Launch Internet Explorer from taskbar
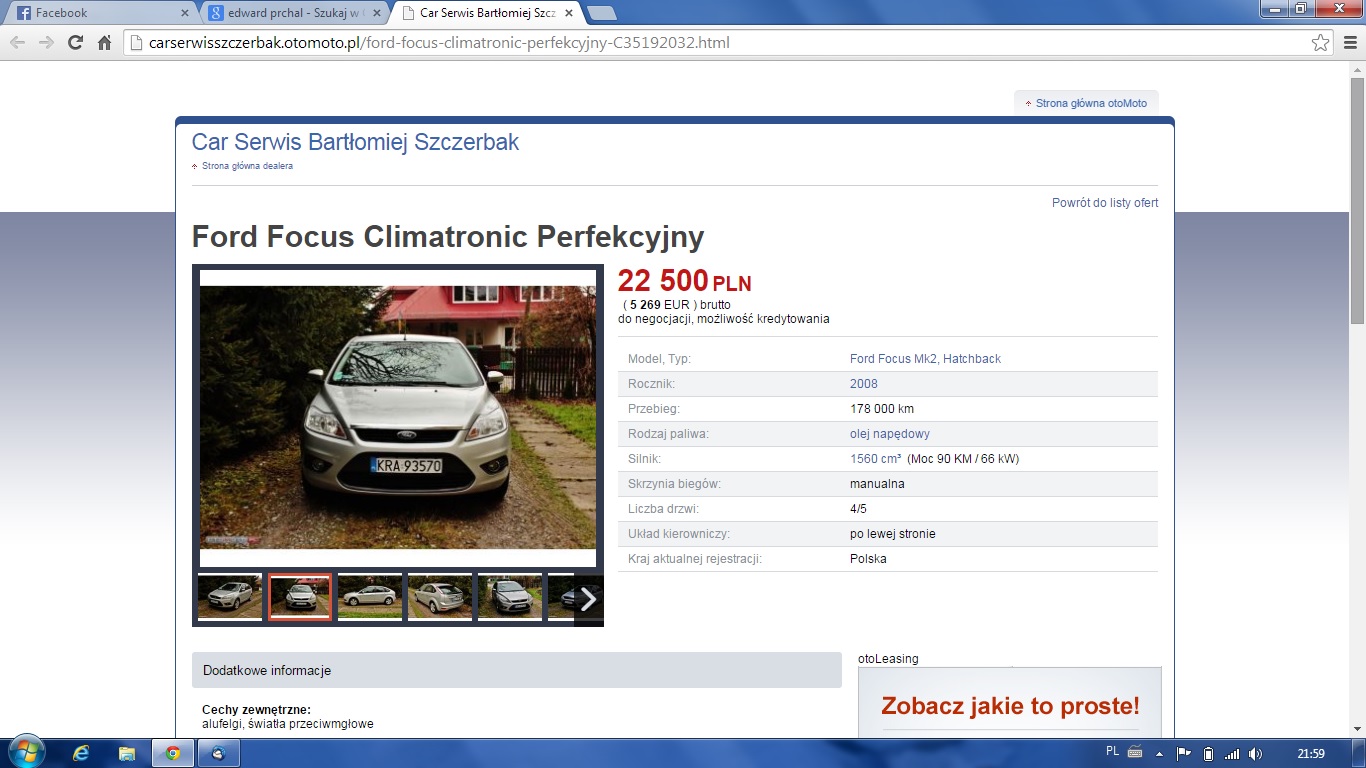Screen dimensions: 1366x768 (x=82, y=753)
